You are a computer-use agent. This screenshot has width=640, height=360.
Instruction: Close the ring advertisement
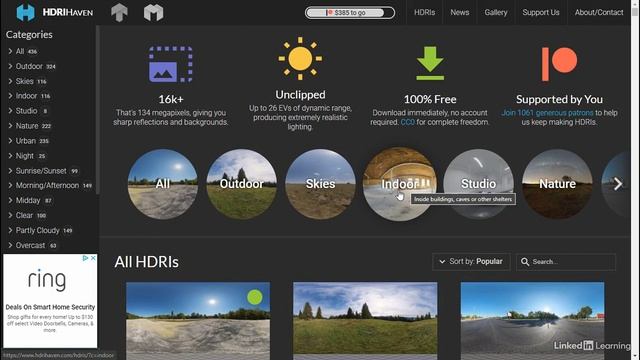point(93,258)
